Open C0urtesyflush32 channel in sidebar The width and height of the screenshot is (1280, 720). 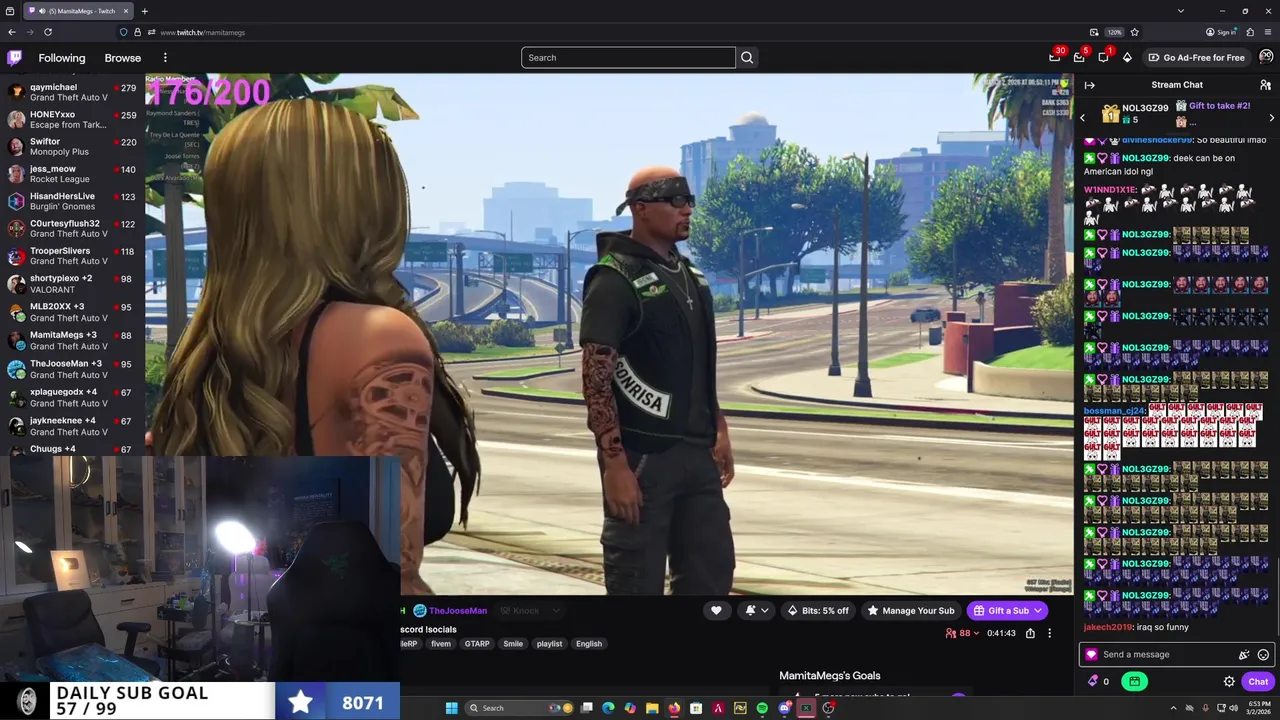coord(72,229)
